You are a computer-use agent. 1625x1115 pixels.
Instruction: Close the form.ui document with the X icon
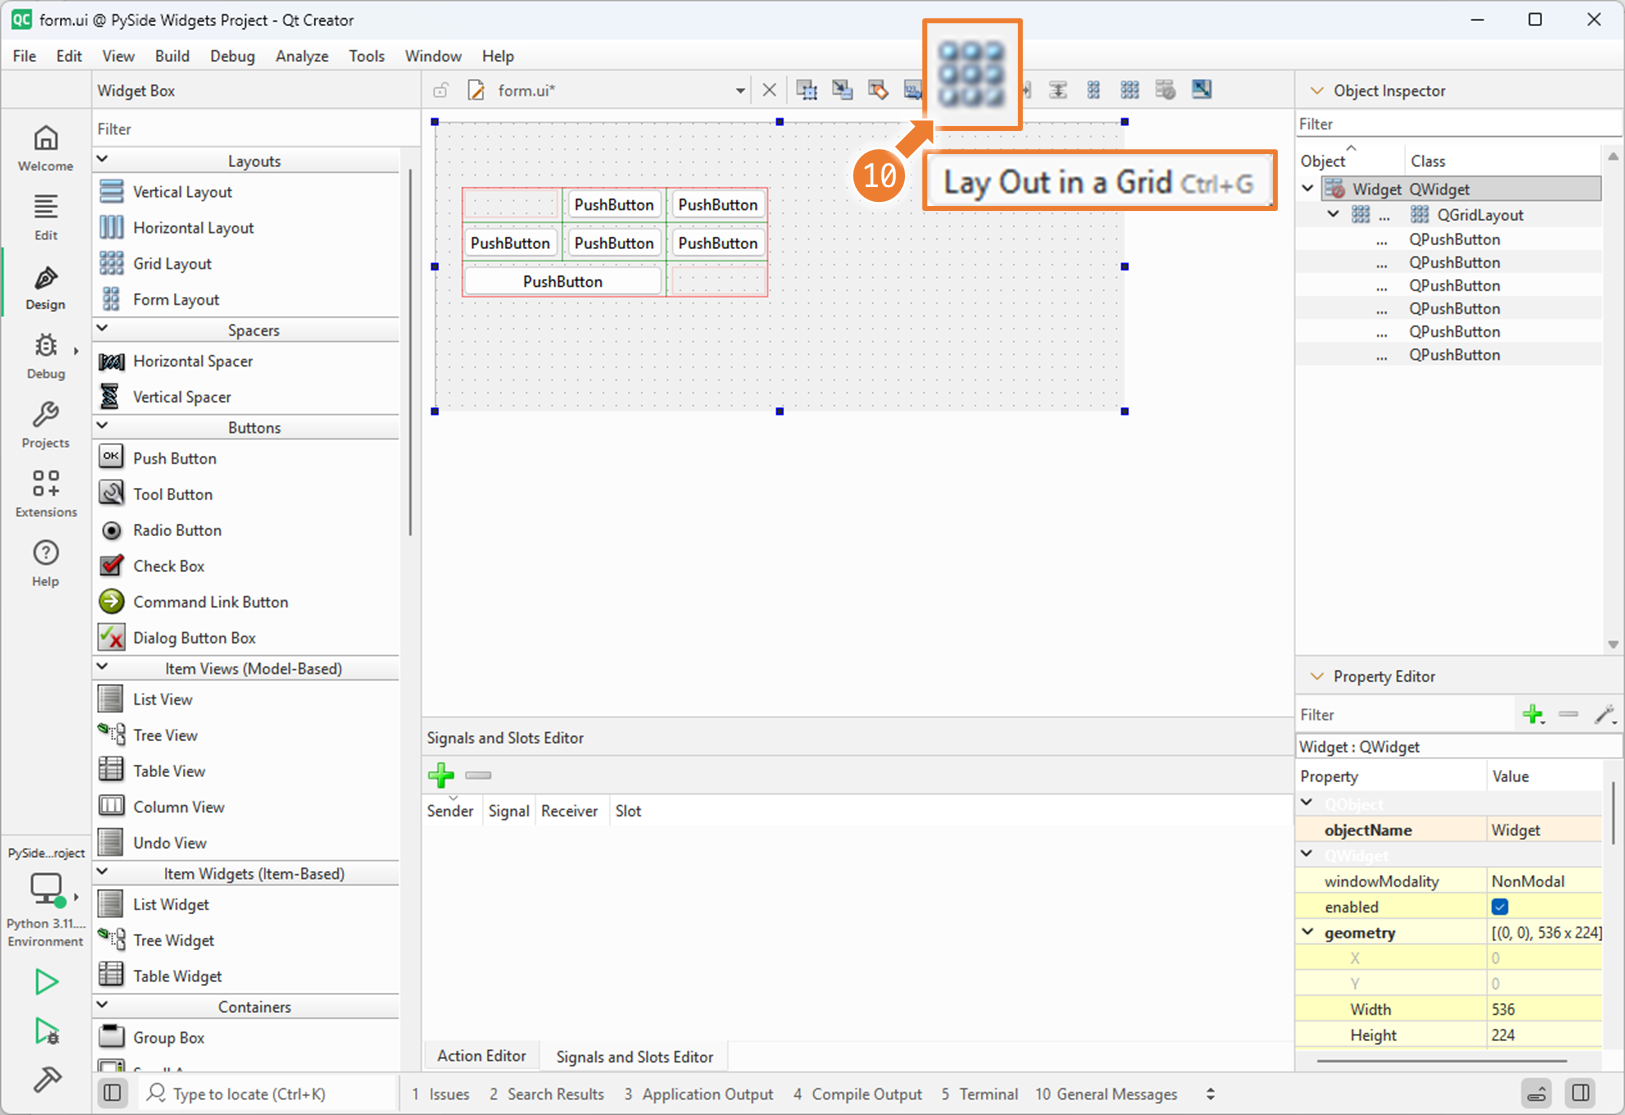pyautogui.click(x=769, y=90)
